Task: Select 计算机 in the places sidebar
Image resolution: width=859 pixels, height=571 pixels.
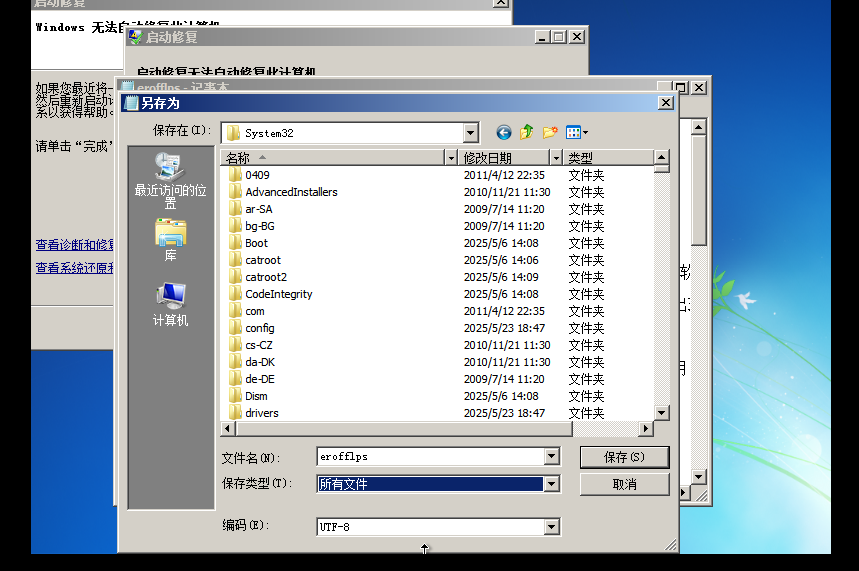Action: click(x=170, y=303)
